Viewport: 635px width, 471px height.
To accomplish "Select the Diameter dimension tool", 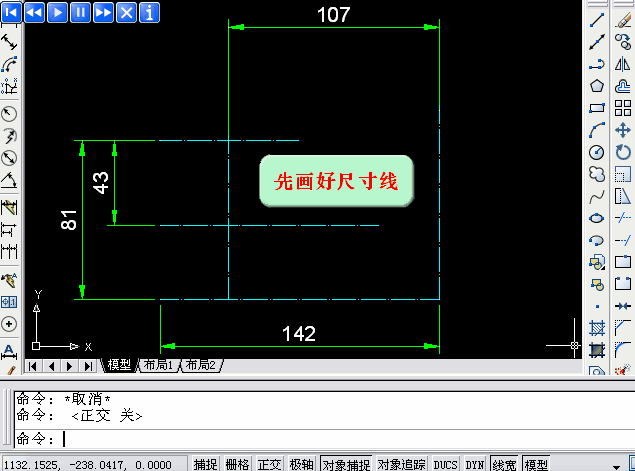I will click(9, 158).
